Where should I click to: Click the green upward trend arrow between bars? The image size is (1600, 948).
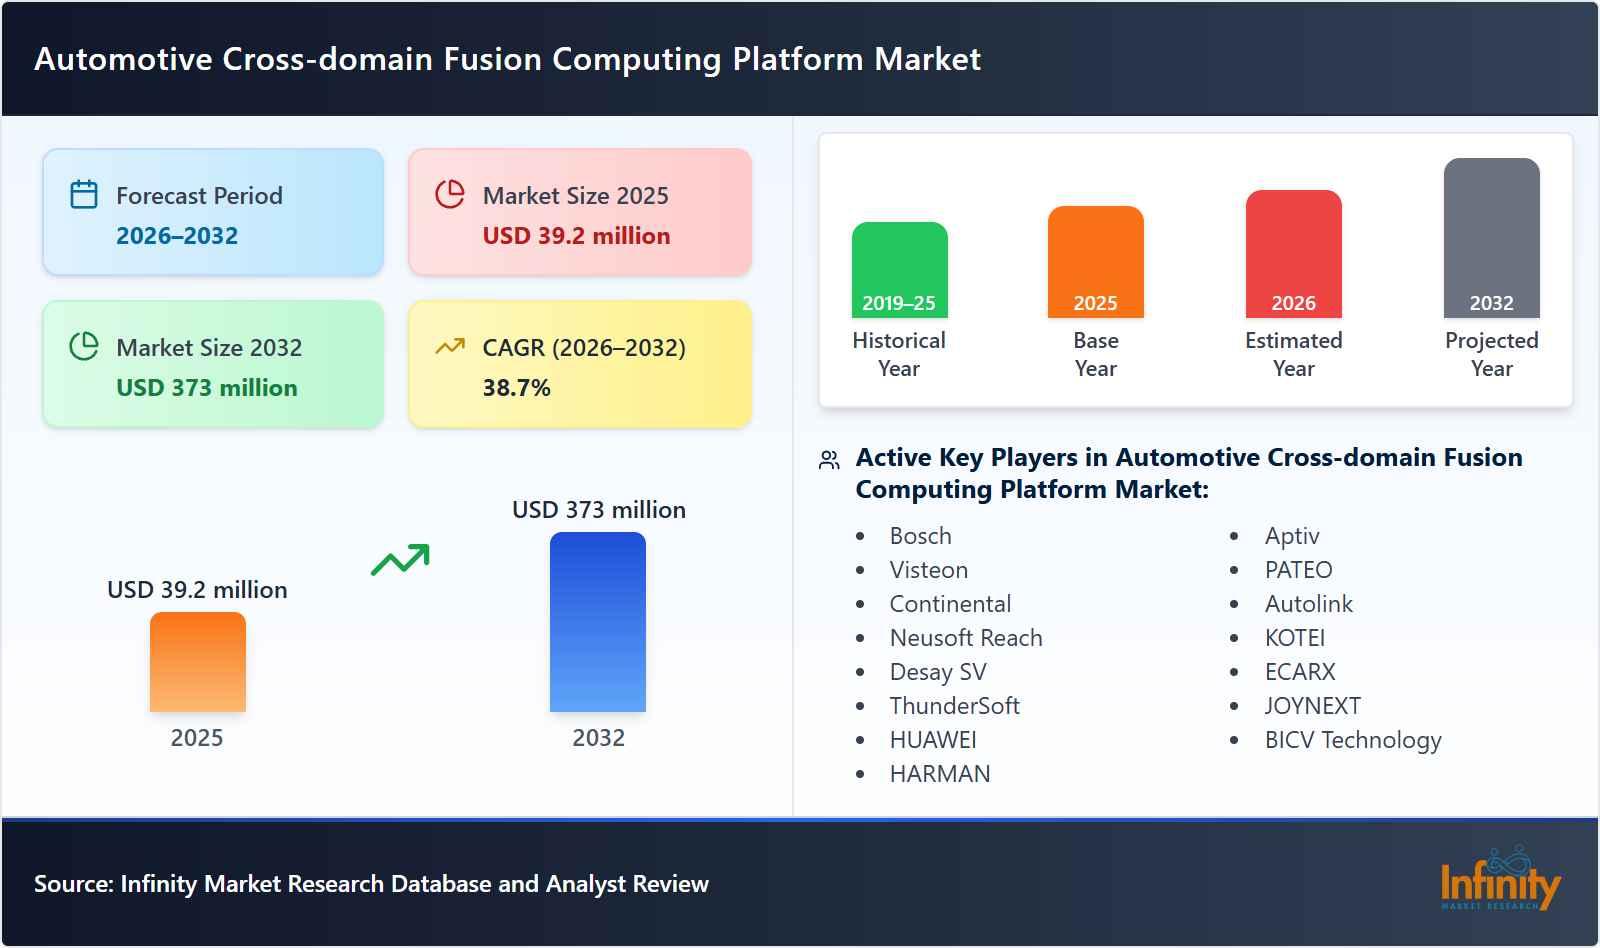tap(400, 560)
